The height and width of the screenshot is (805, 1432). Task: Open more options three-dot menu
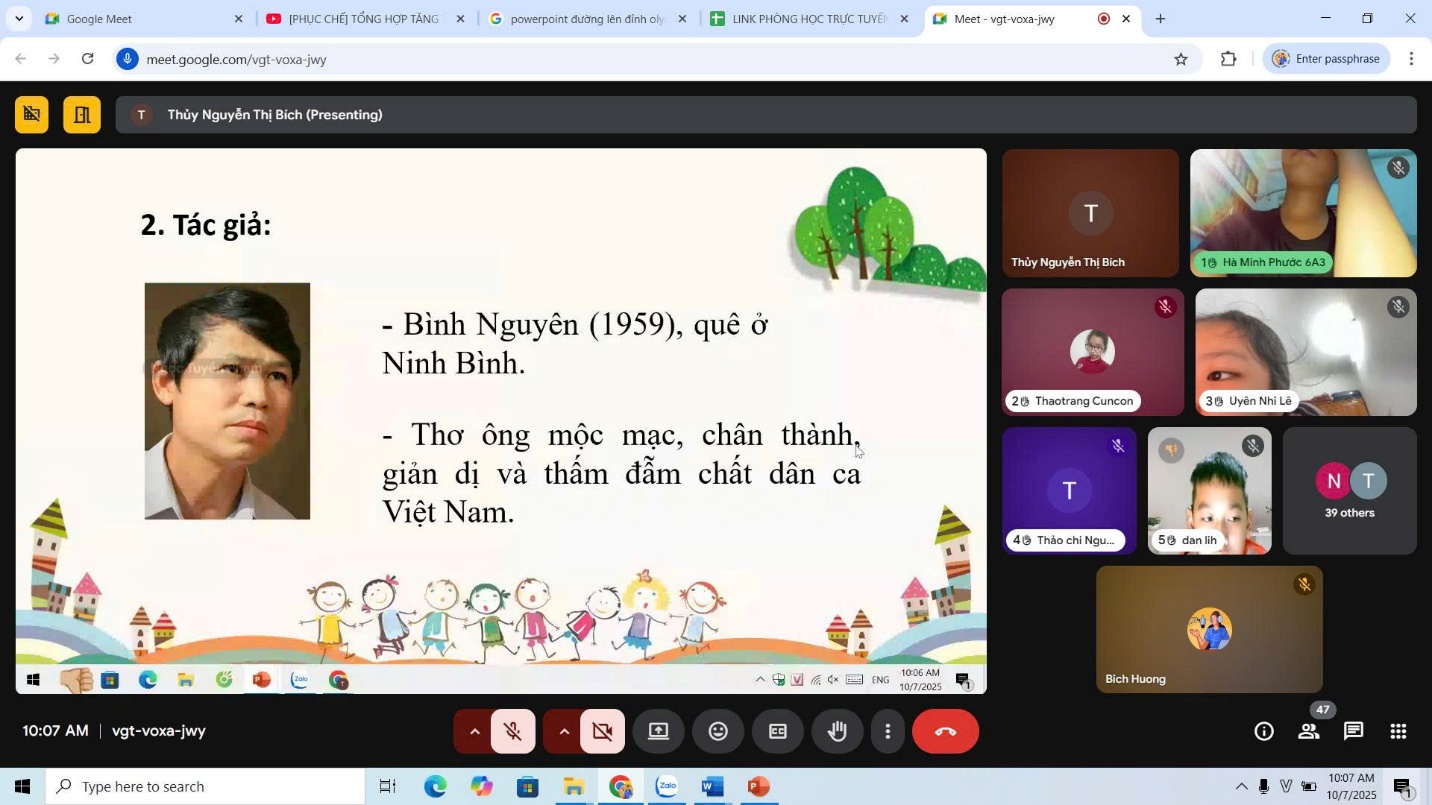(x=887, y=731)
